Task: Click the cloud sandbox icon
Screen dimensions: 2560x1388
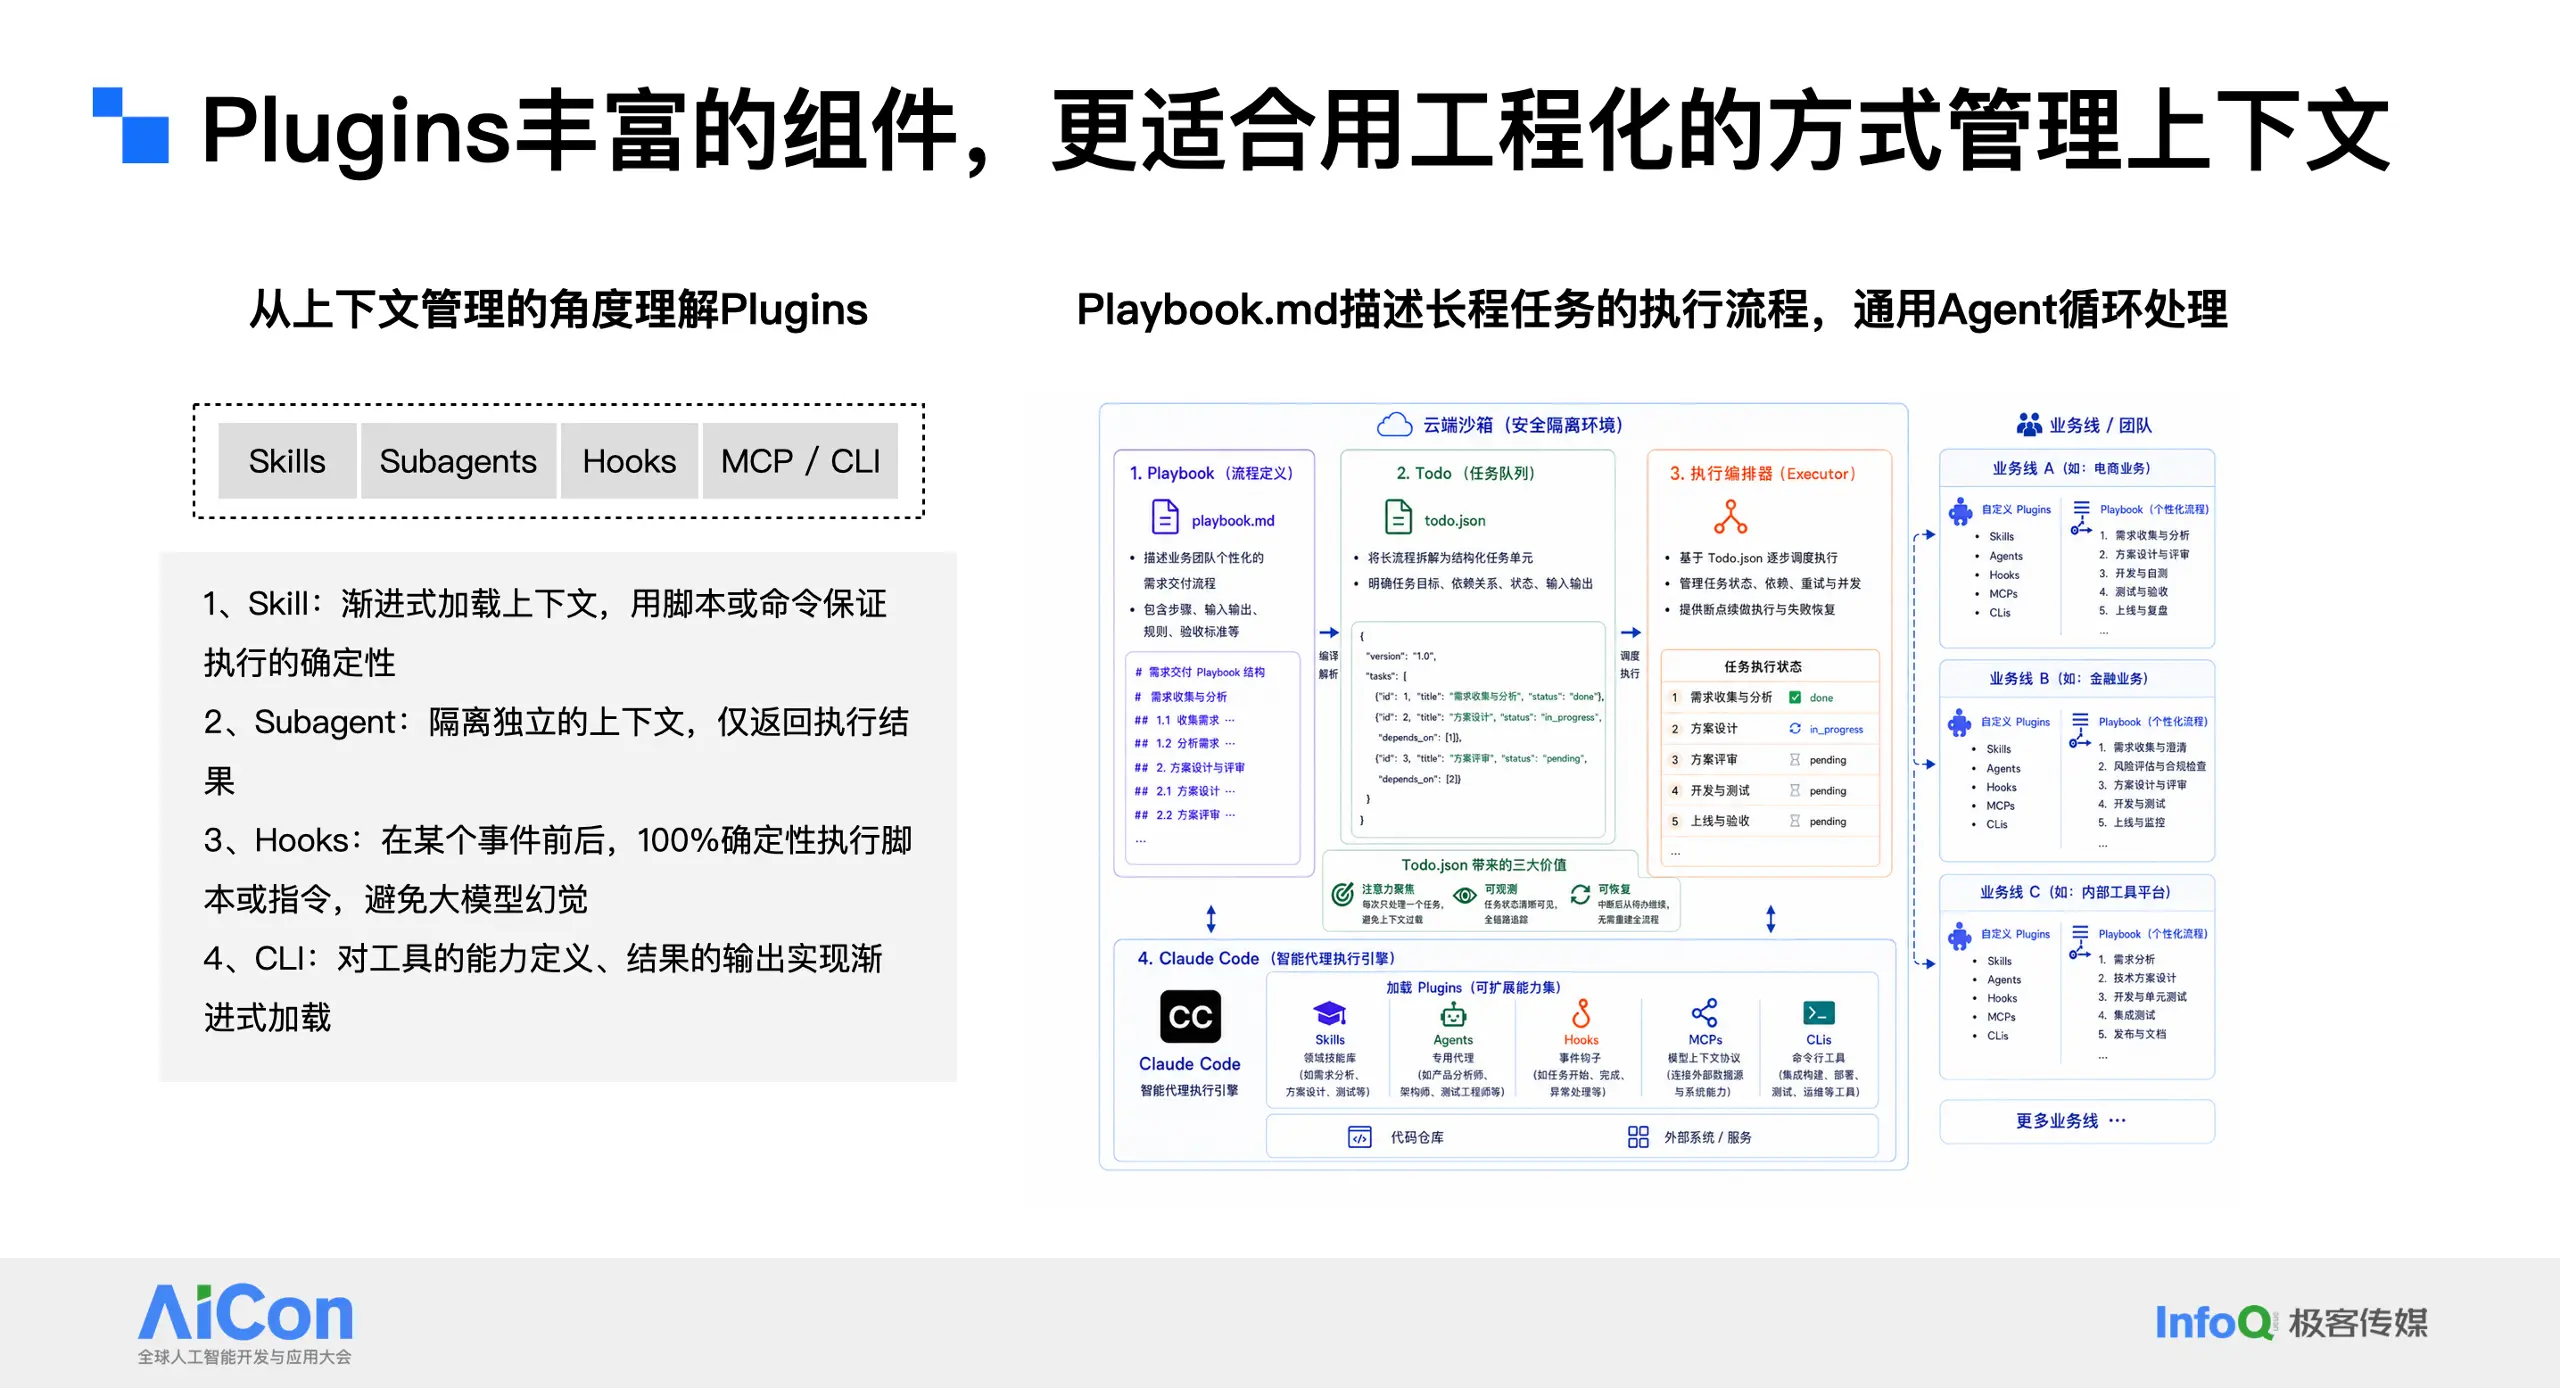Action: pos(1394,425)
